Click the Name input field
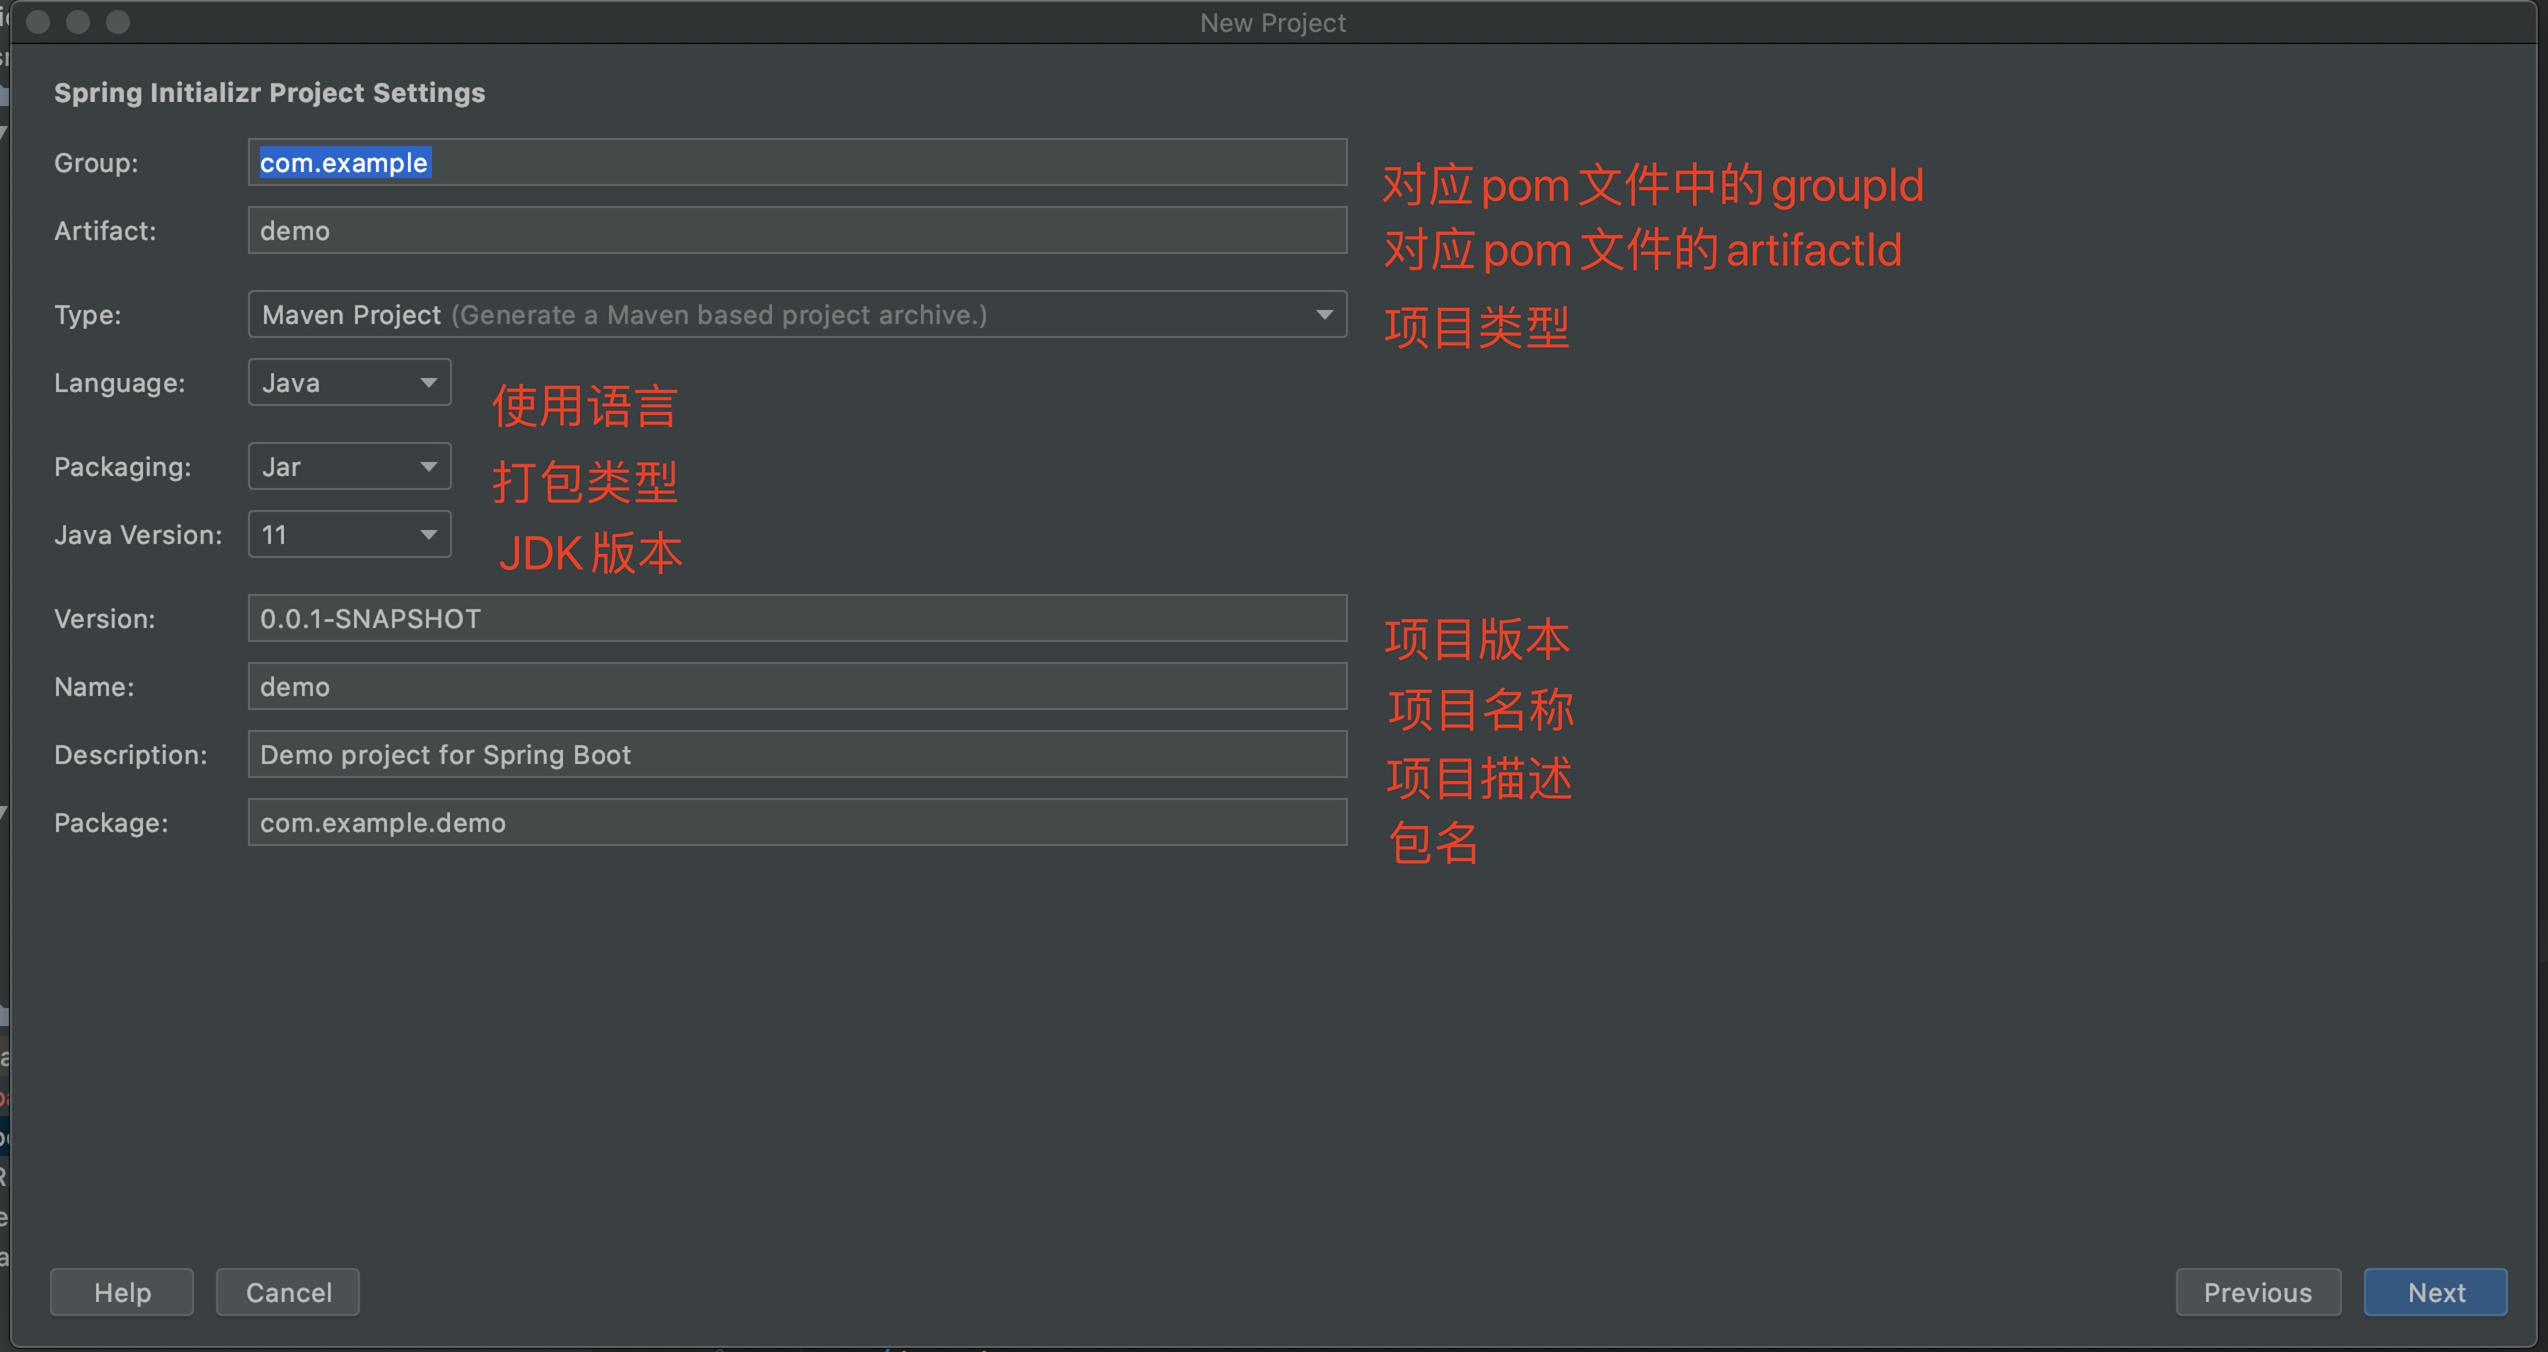 [x=796, y=687]
